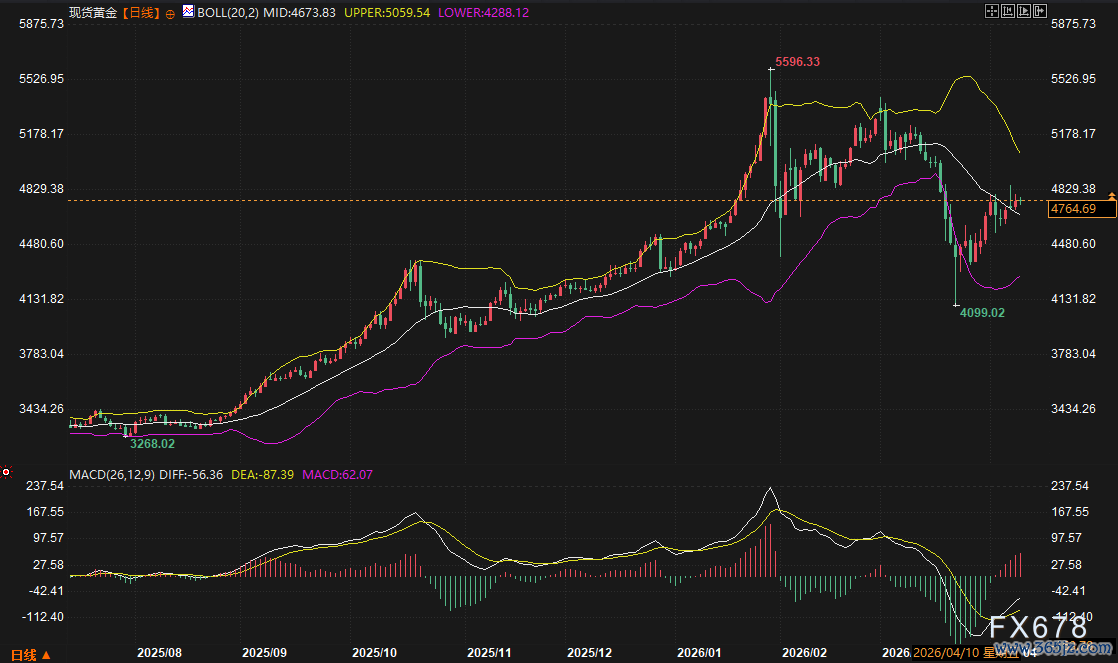Click the 2025/11 date label on time axis

point(489,652)
